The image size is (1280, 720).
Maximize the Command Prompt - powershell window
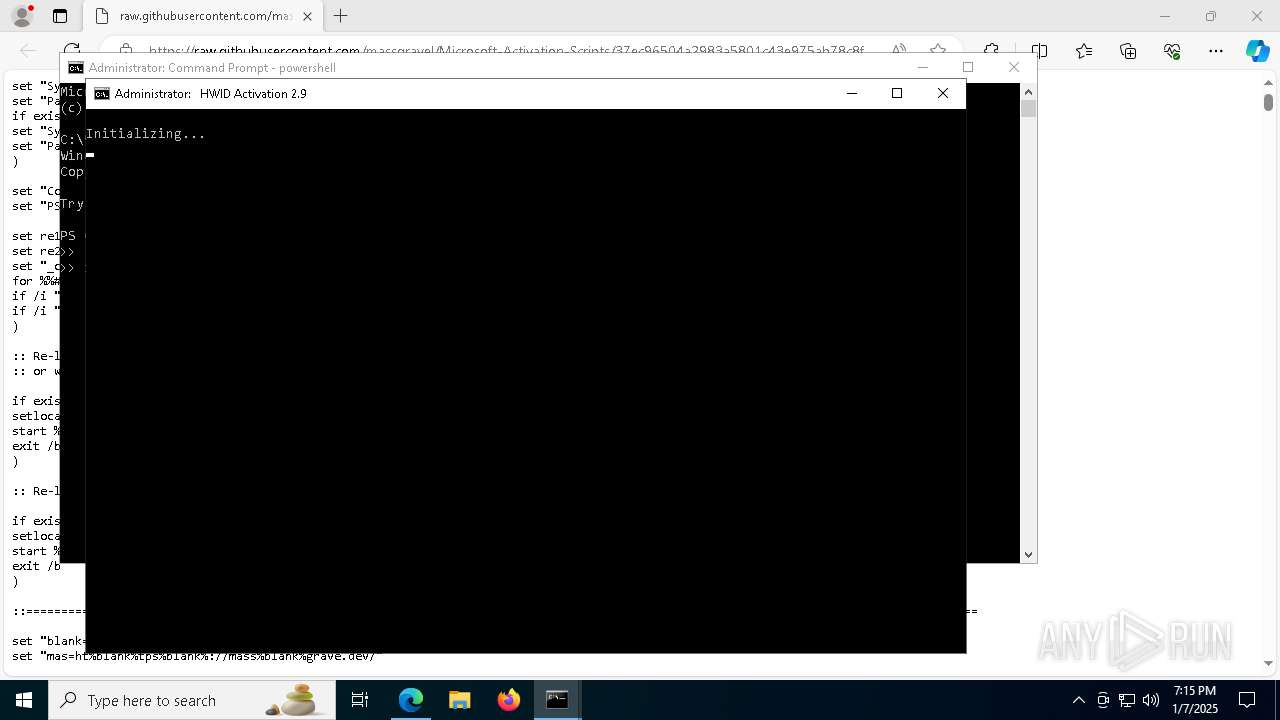[x=967, y=67]
